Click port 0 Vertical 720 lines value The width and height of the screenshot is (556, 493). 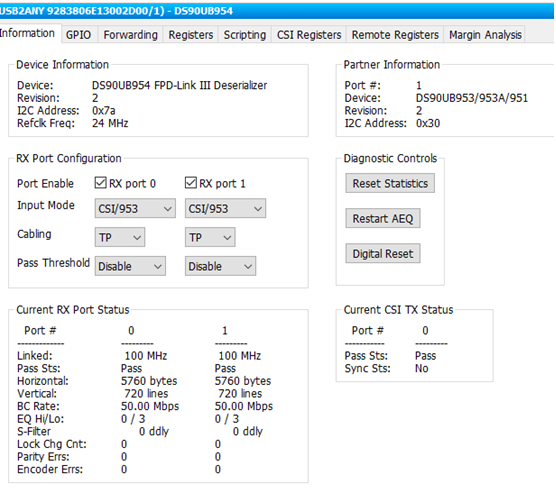146,394
